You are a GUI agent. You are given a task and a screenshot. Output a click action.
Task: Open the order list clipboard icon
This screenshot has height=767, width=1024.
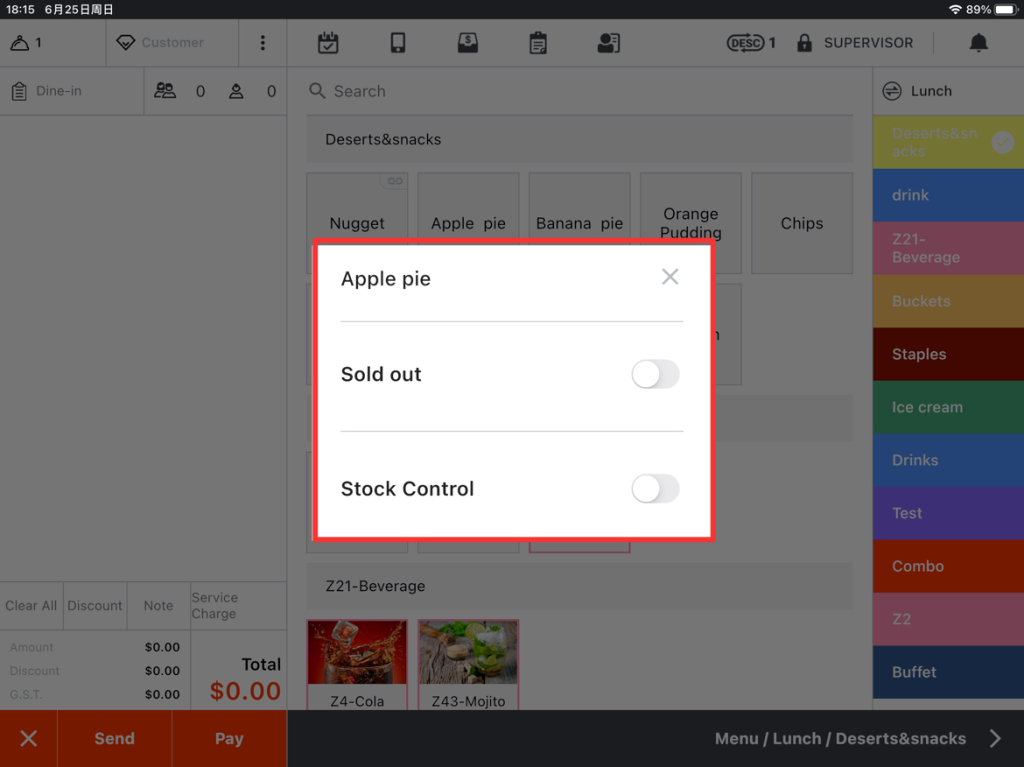coord(538,43)
